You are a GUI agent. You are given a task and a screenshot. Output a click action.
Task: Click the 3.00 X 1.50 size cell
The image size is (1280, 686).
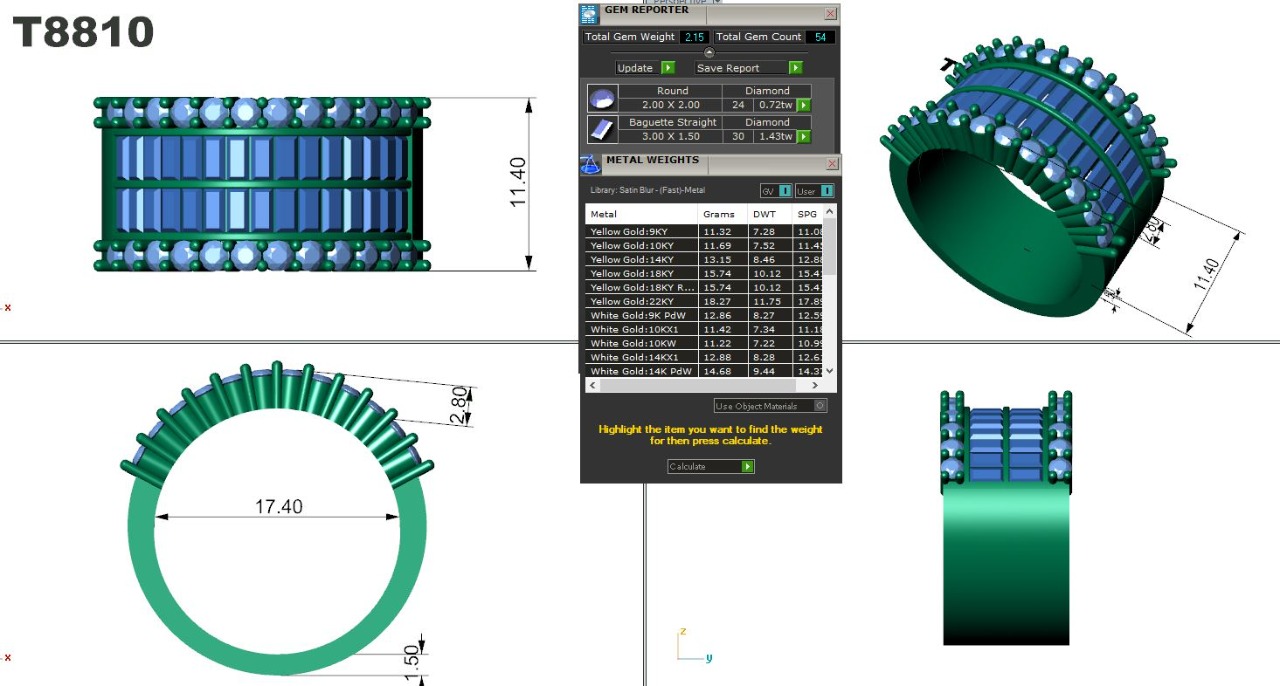672,136
